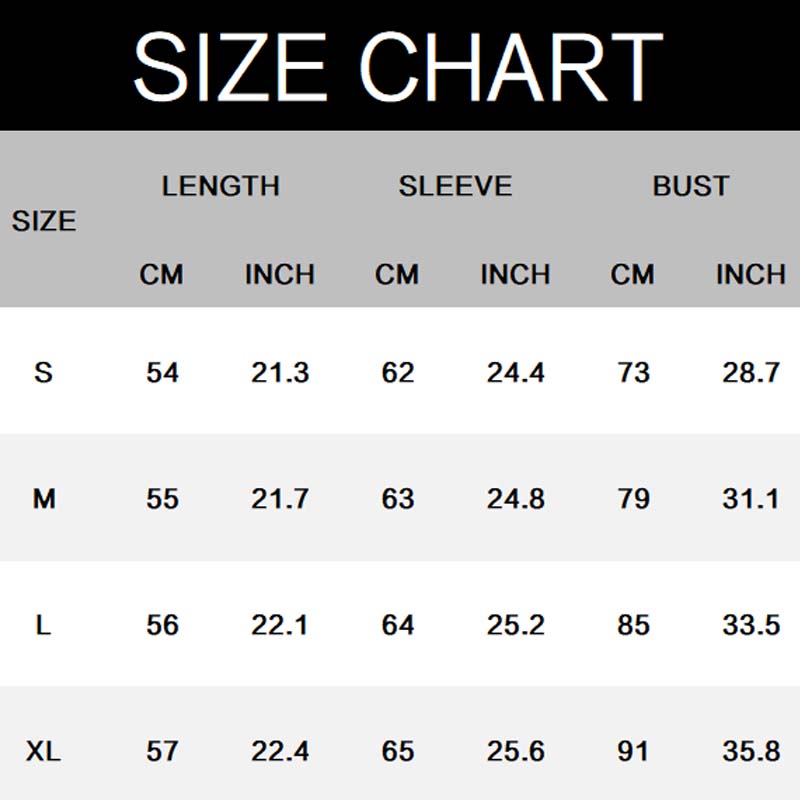Viewport: 800px width, 800px height.
Task: Select the SLEEVE column header
Action: 455,186
